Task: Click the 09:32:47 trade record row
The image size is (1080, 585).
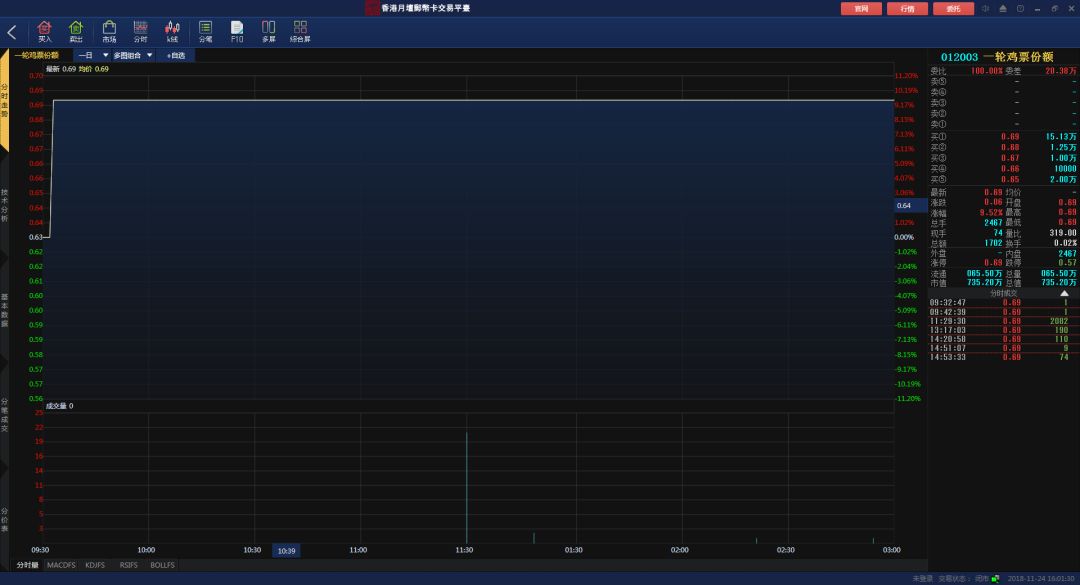Action: [x=1003, y=302]
